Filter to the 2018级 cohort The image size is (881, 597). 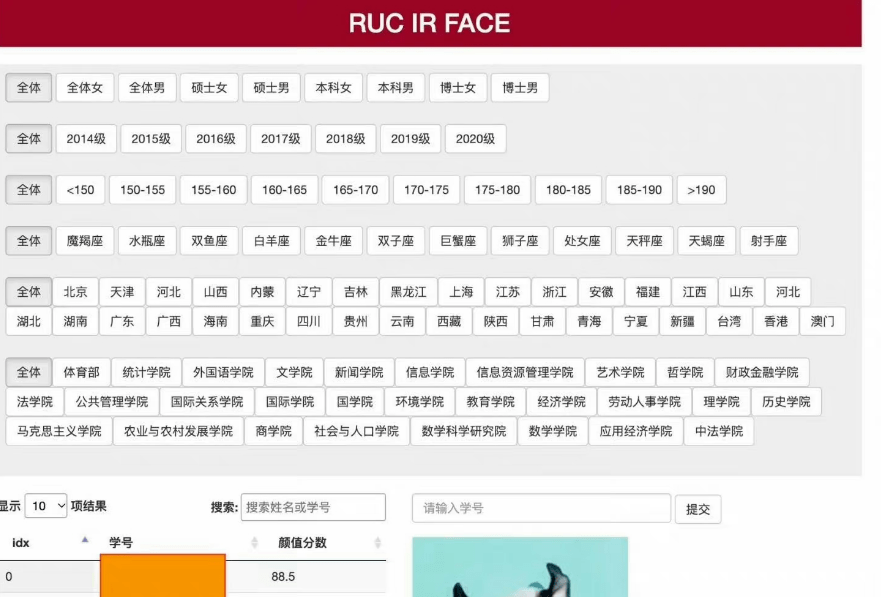pyautogui.click(x=346, y=139)
